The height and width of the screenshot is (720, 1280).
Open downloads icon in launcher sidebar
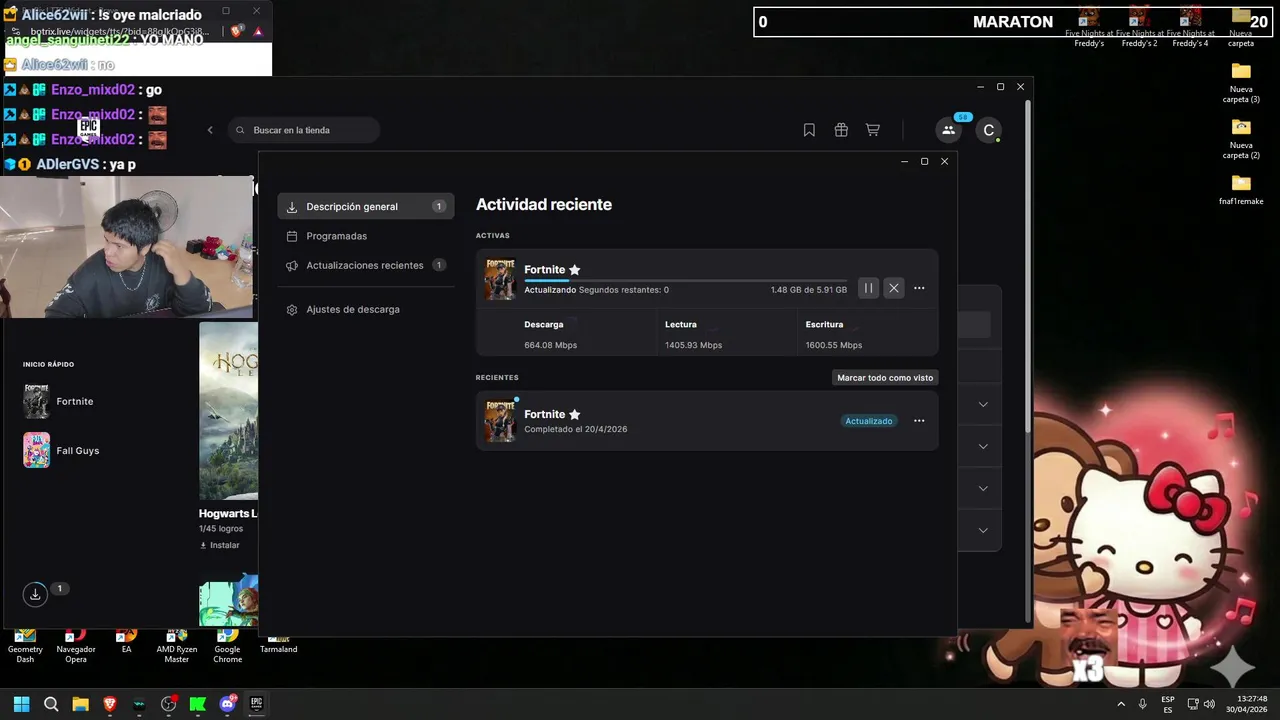pos(35,594)
